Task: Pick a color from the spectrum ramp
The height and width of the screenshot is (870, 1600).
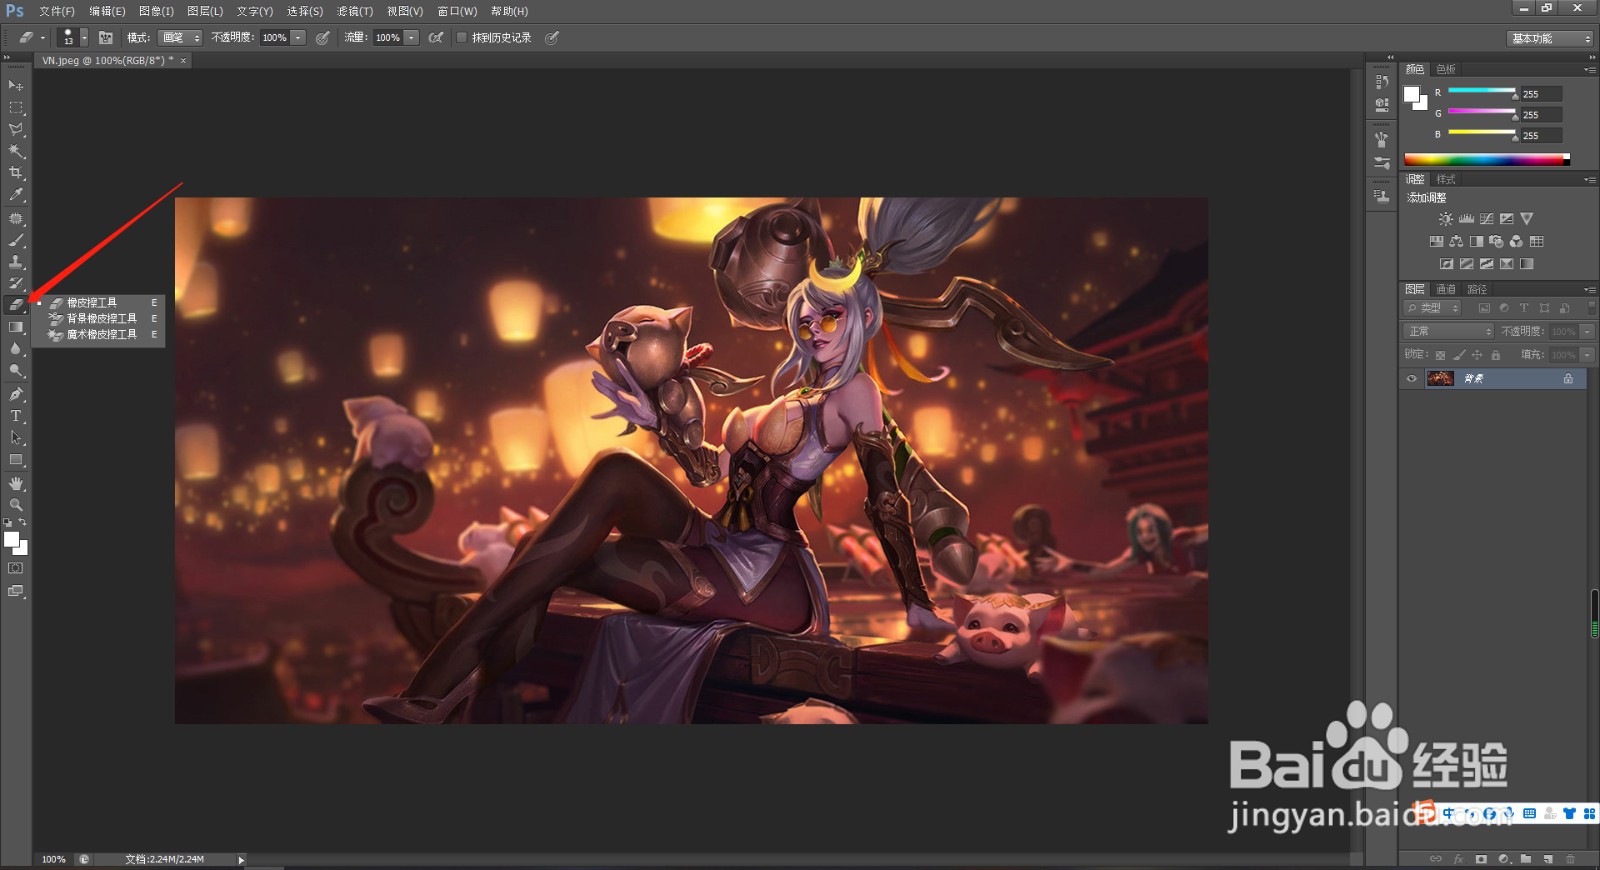Action: pos(1487,159)
